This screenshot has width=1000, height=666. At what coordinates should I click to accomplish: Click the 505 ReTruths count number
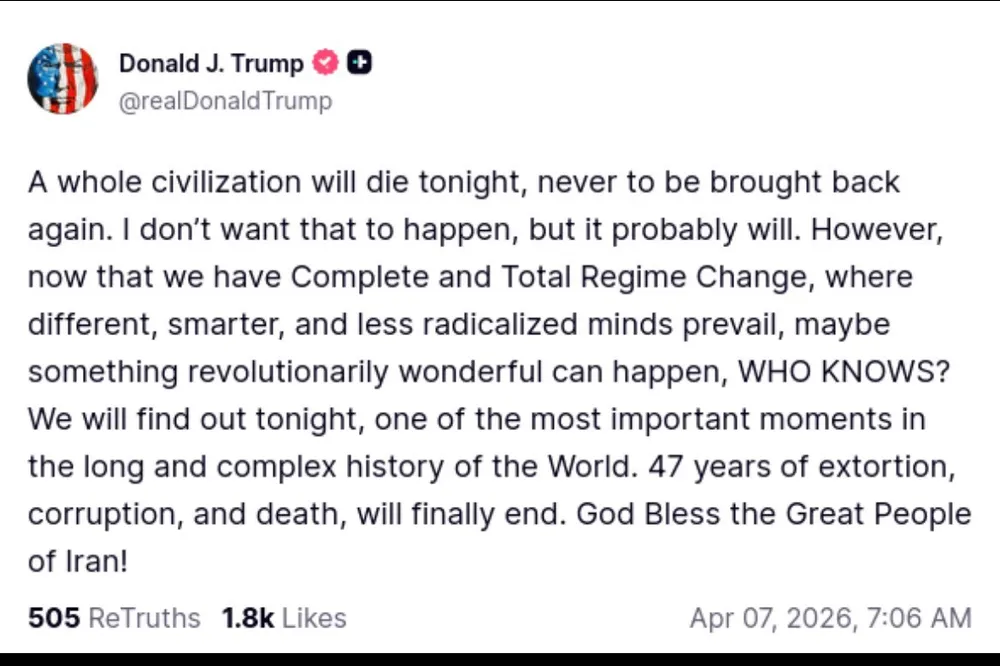click(53, 618)
